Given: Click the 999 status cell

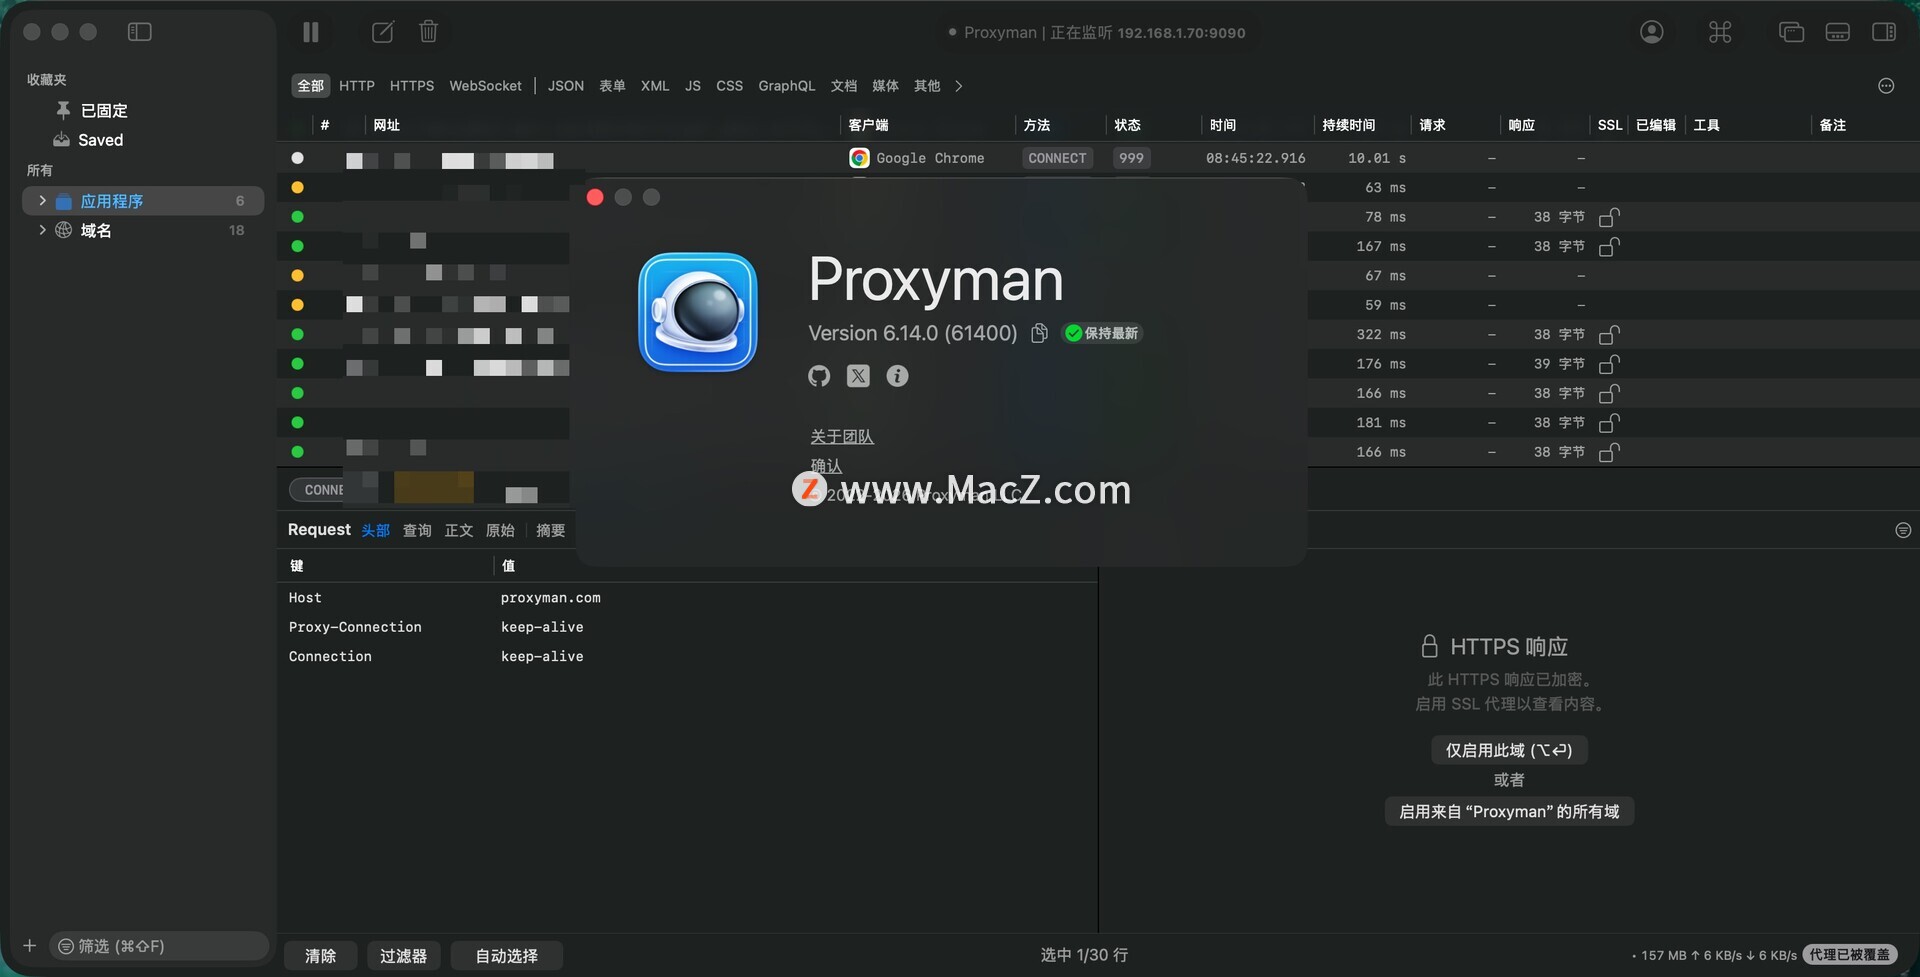Looking at the screenshot, I should 1131,158.
